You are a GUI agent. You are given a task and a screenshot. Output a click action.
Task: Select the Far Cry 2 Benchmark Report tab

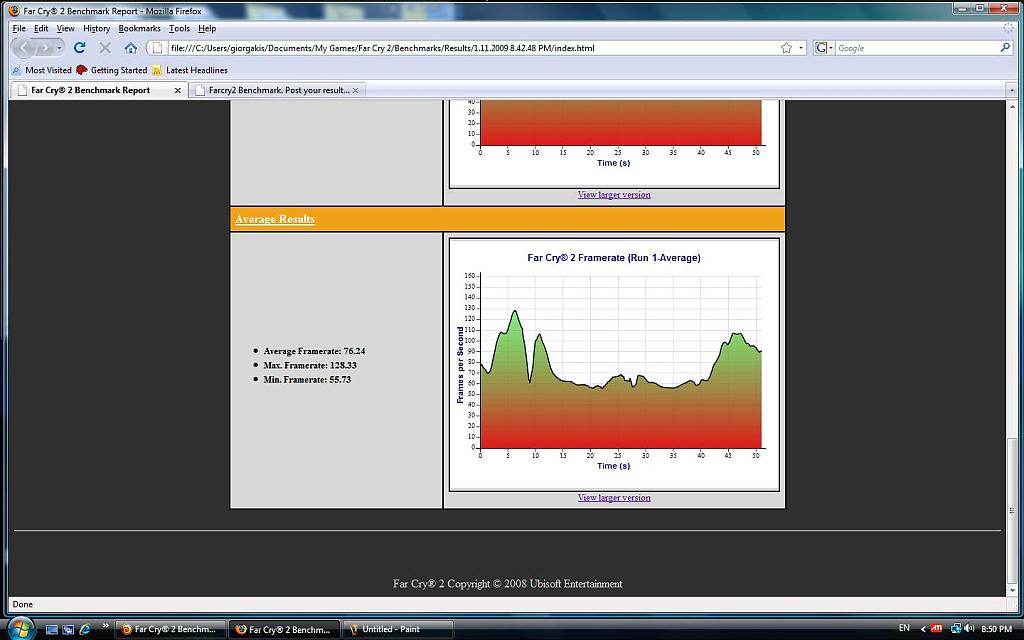coord(91,90)
